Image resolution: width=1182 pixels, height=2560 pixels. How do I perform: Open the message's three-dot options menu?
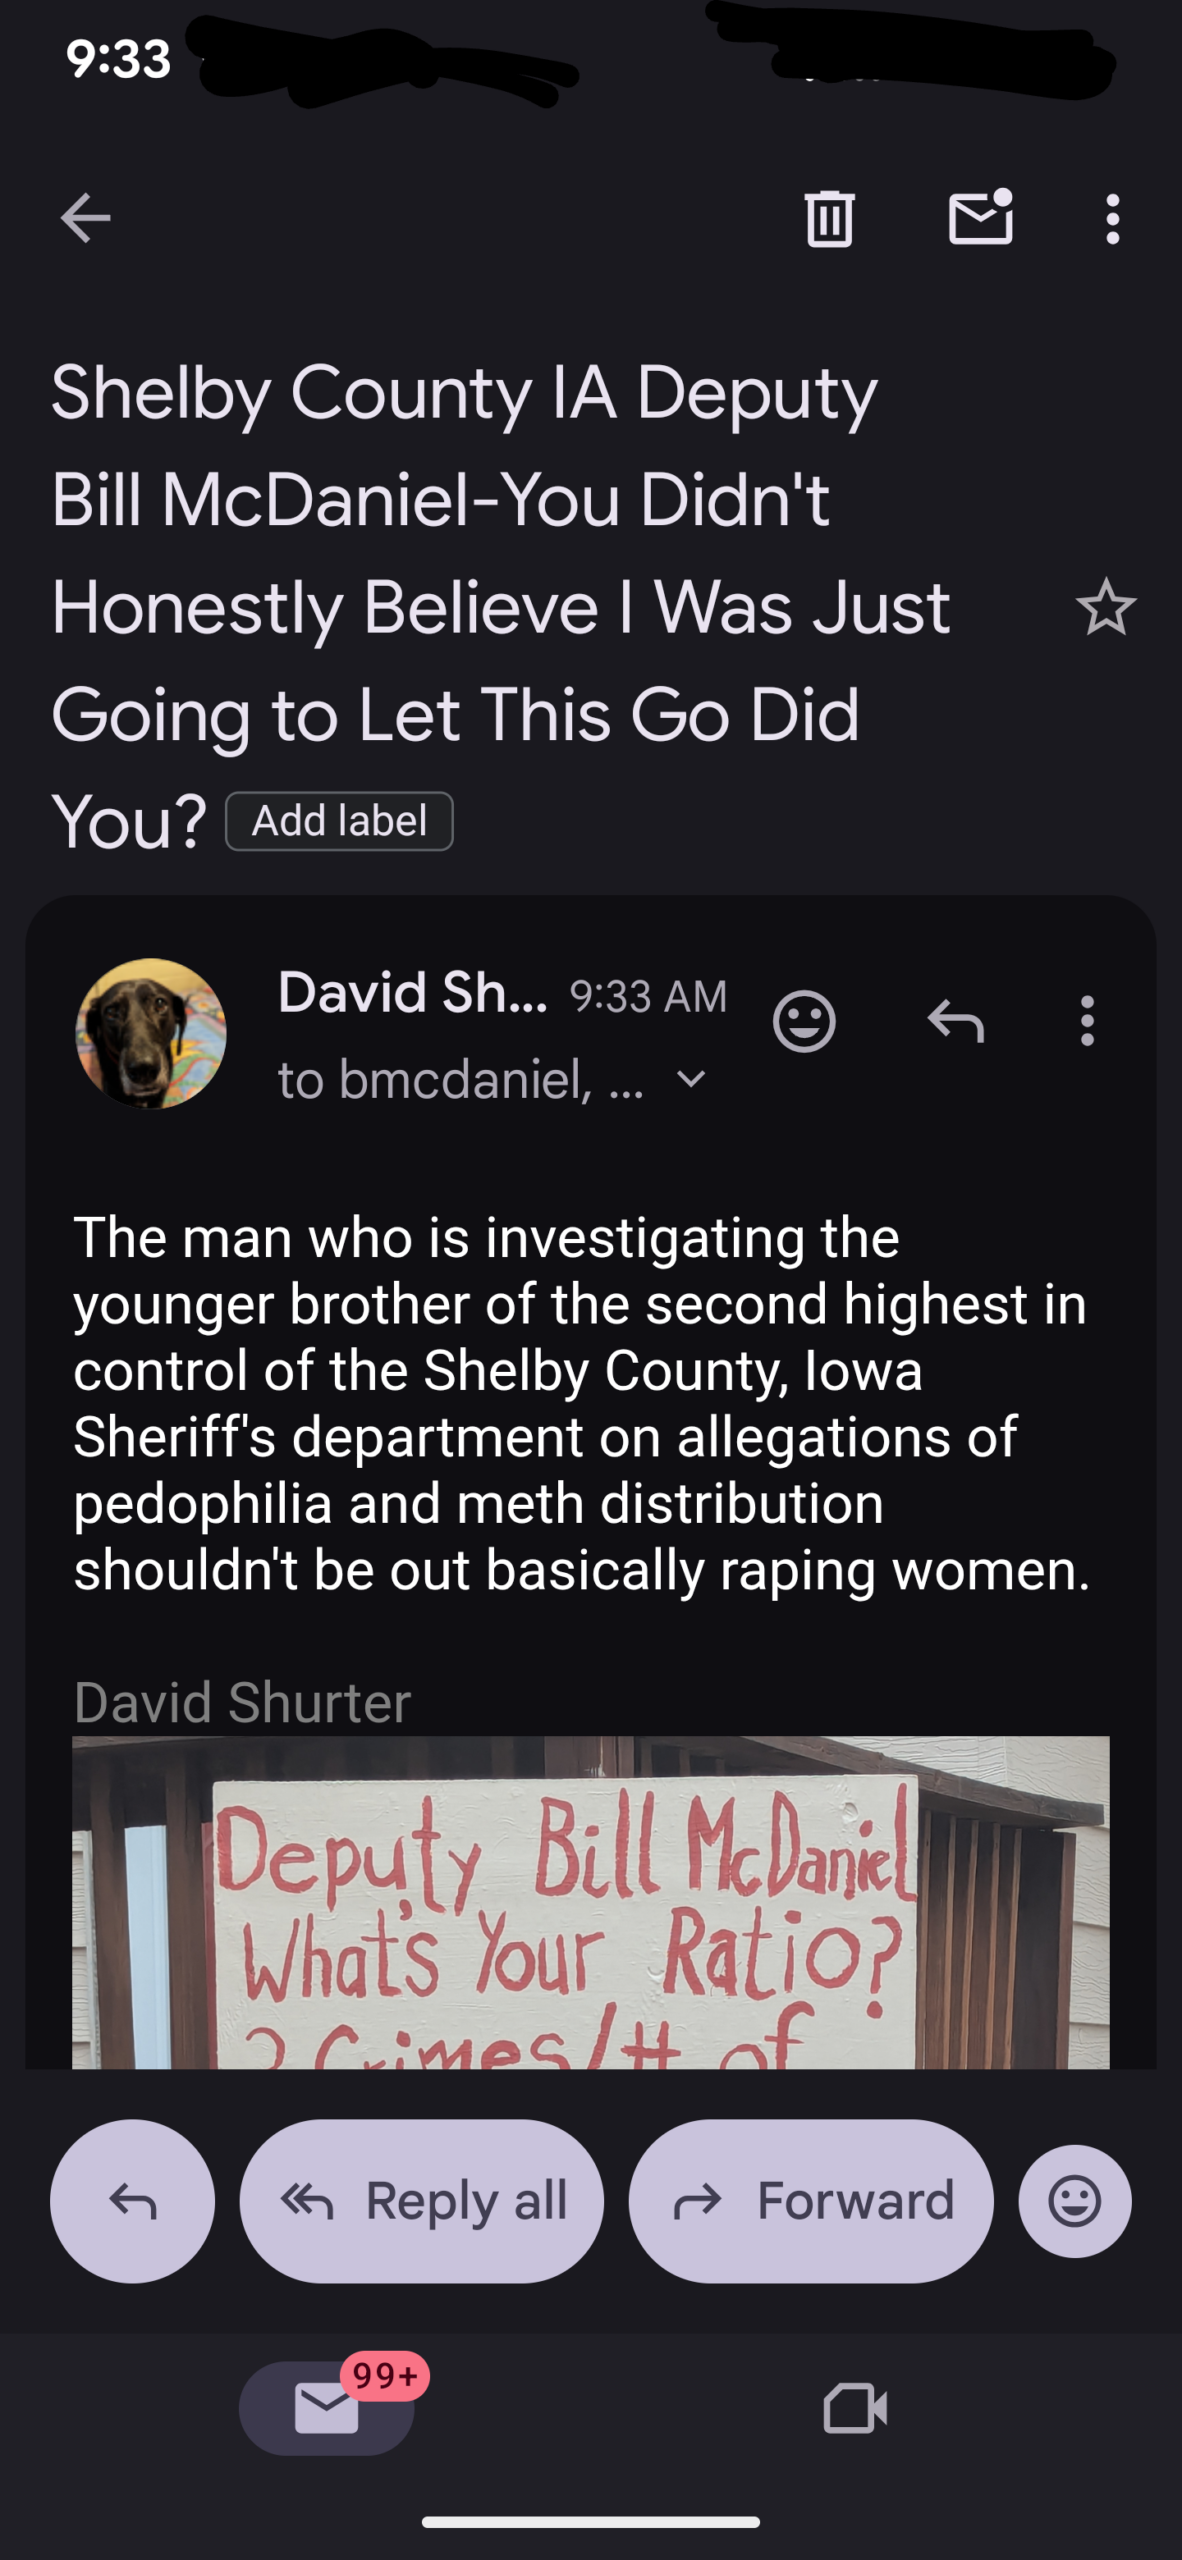tap(1087, 1021)
